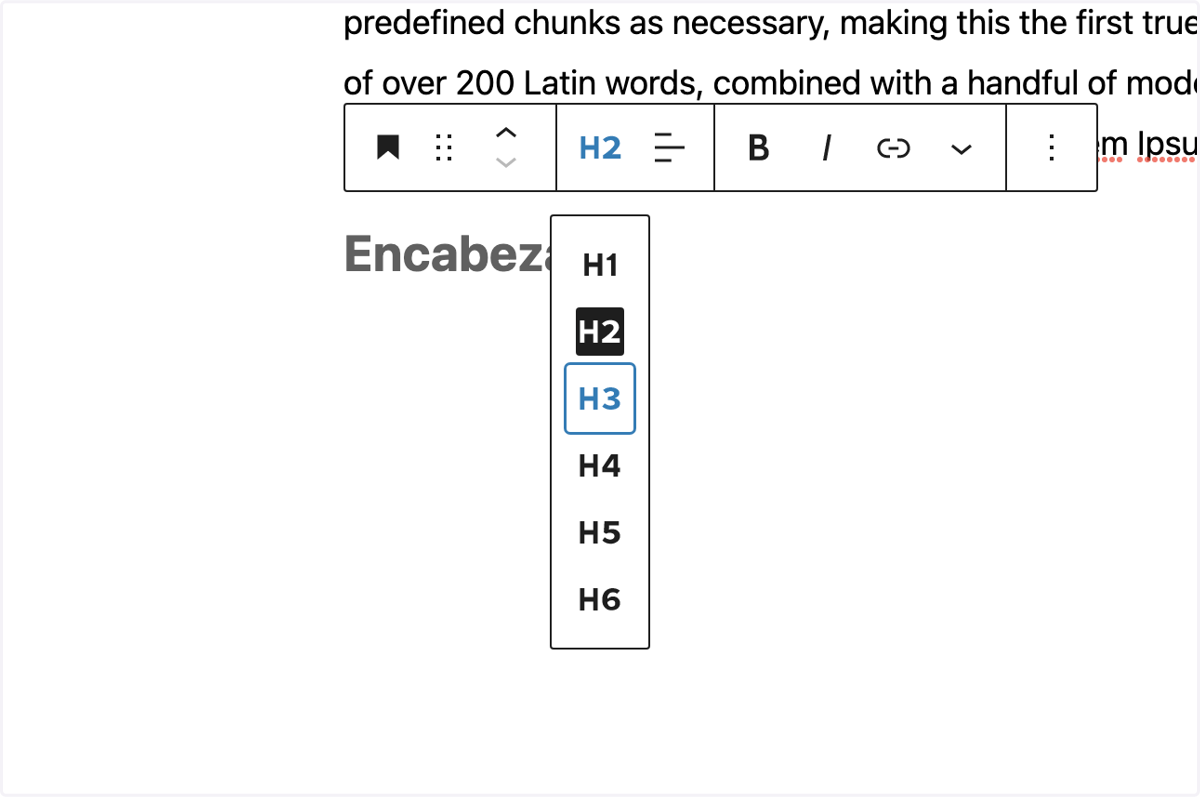This screenshot has width=1200, height=797.
Task: Click the Heading block type bookmark icon
Action: click(388, 148)
